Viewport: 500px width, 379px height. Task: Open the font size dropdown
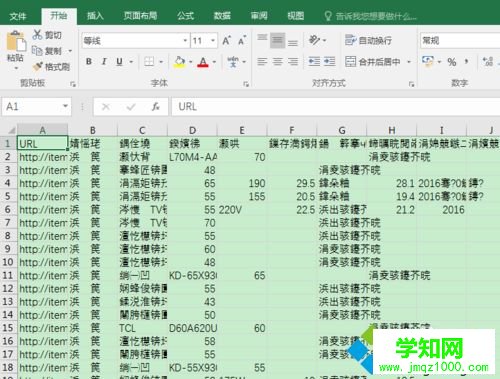tap(213, 41)
